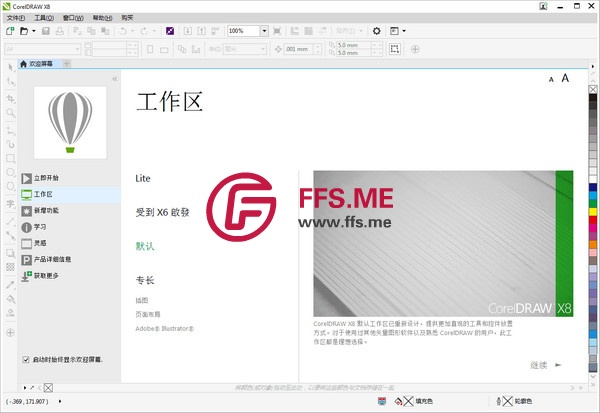The image size is (600, 413).
Task: Click the large A increase text size
Action: pyautogui.click(x=565, y=78)
